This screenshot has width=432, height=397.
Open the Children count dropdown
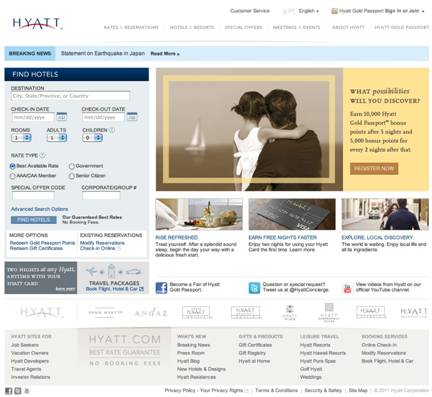tap(92, 138)
